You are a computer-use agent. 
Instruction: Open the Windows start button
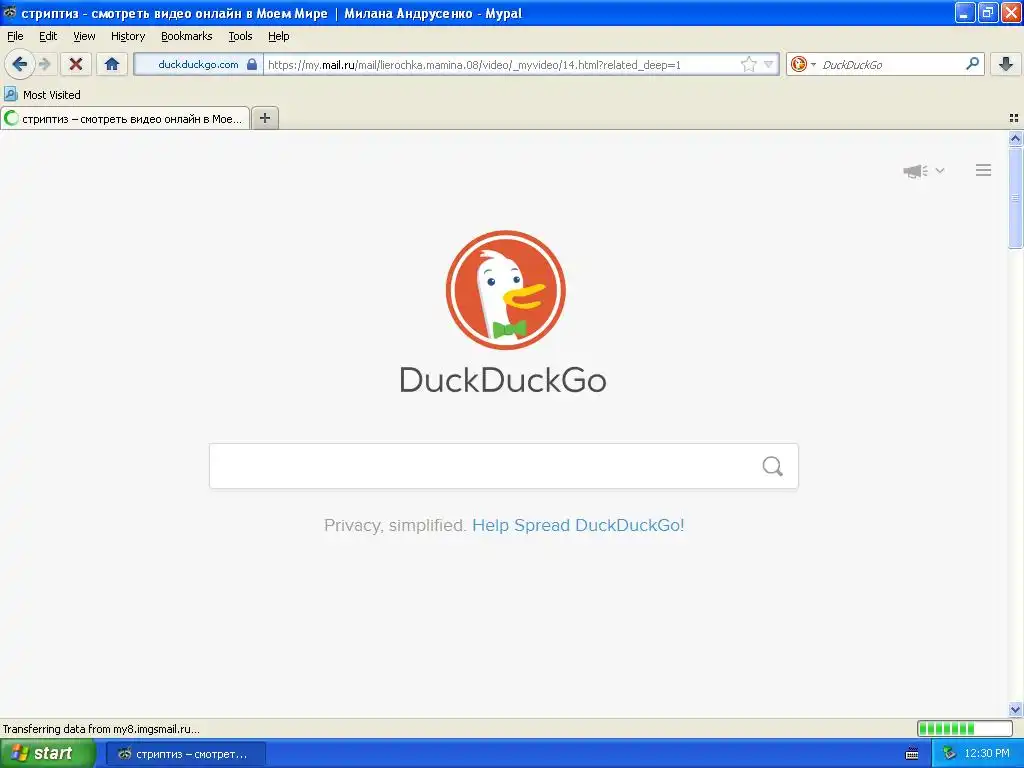(48, 753)
